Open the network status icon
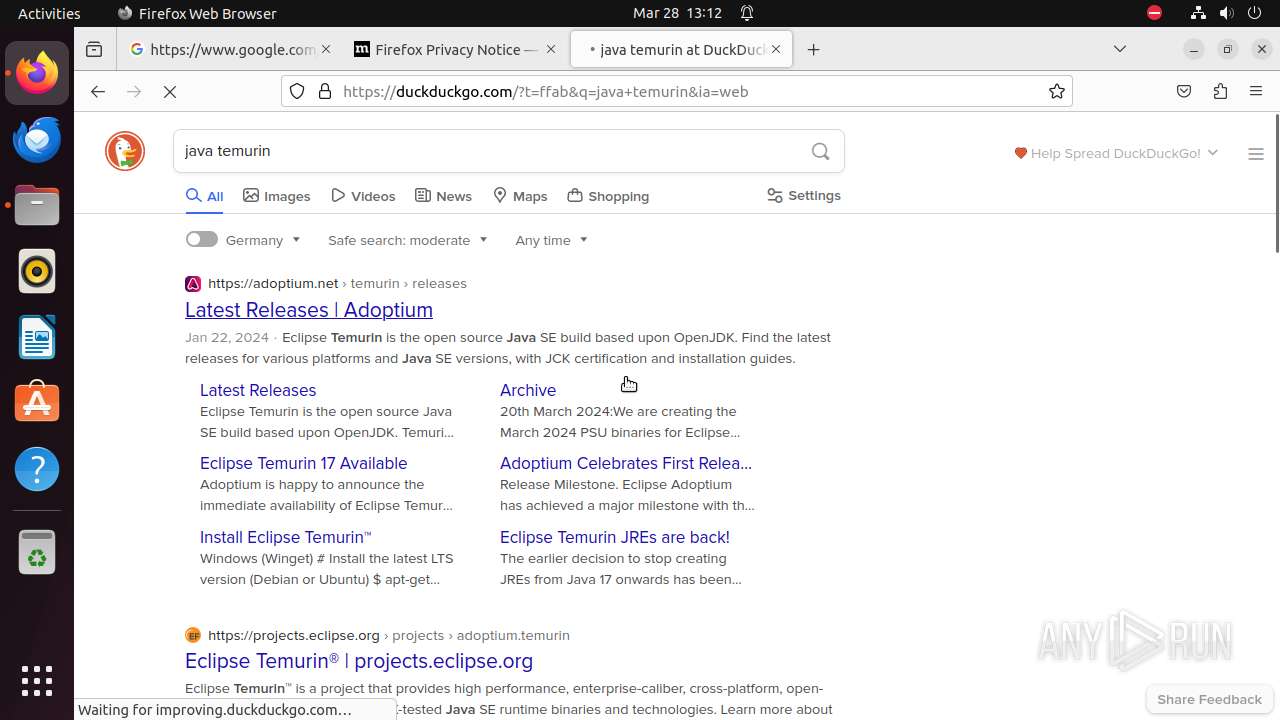Viewport: 1280px width, 720px height. tap(1198, 13)
